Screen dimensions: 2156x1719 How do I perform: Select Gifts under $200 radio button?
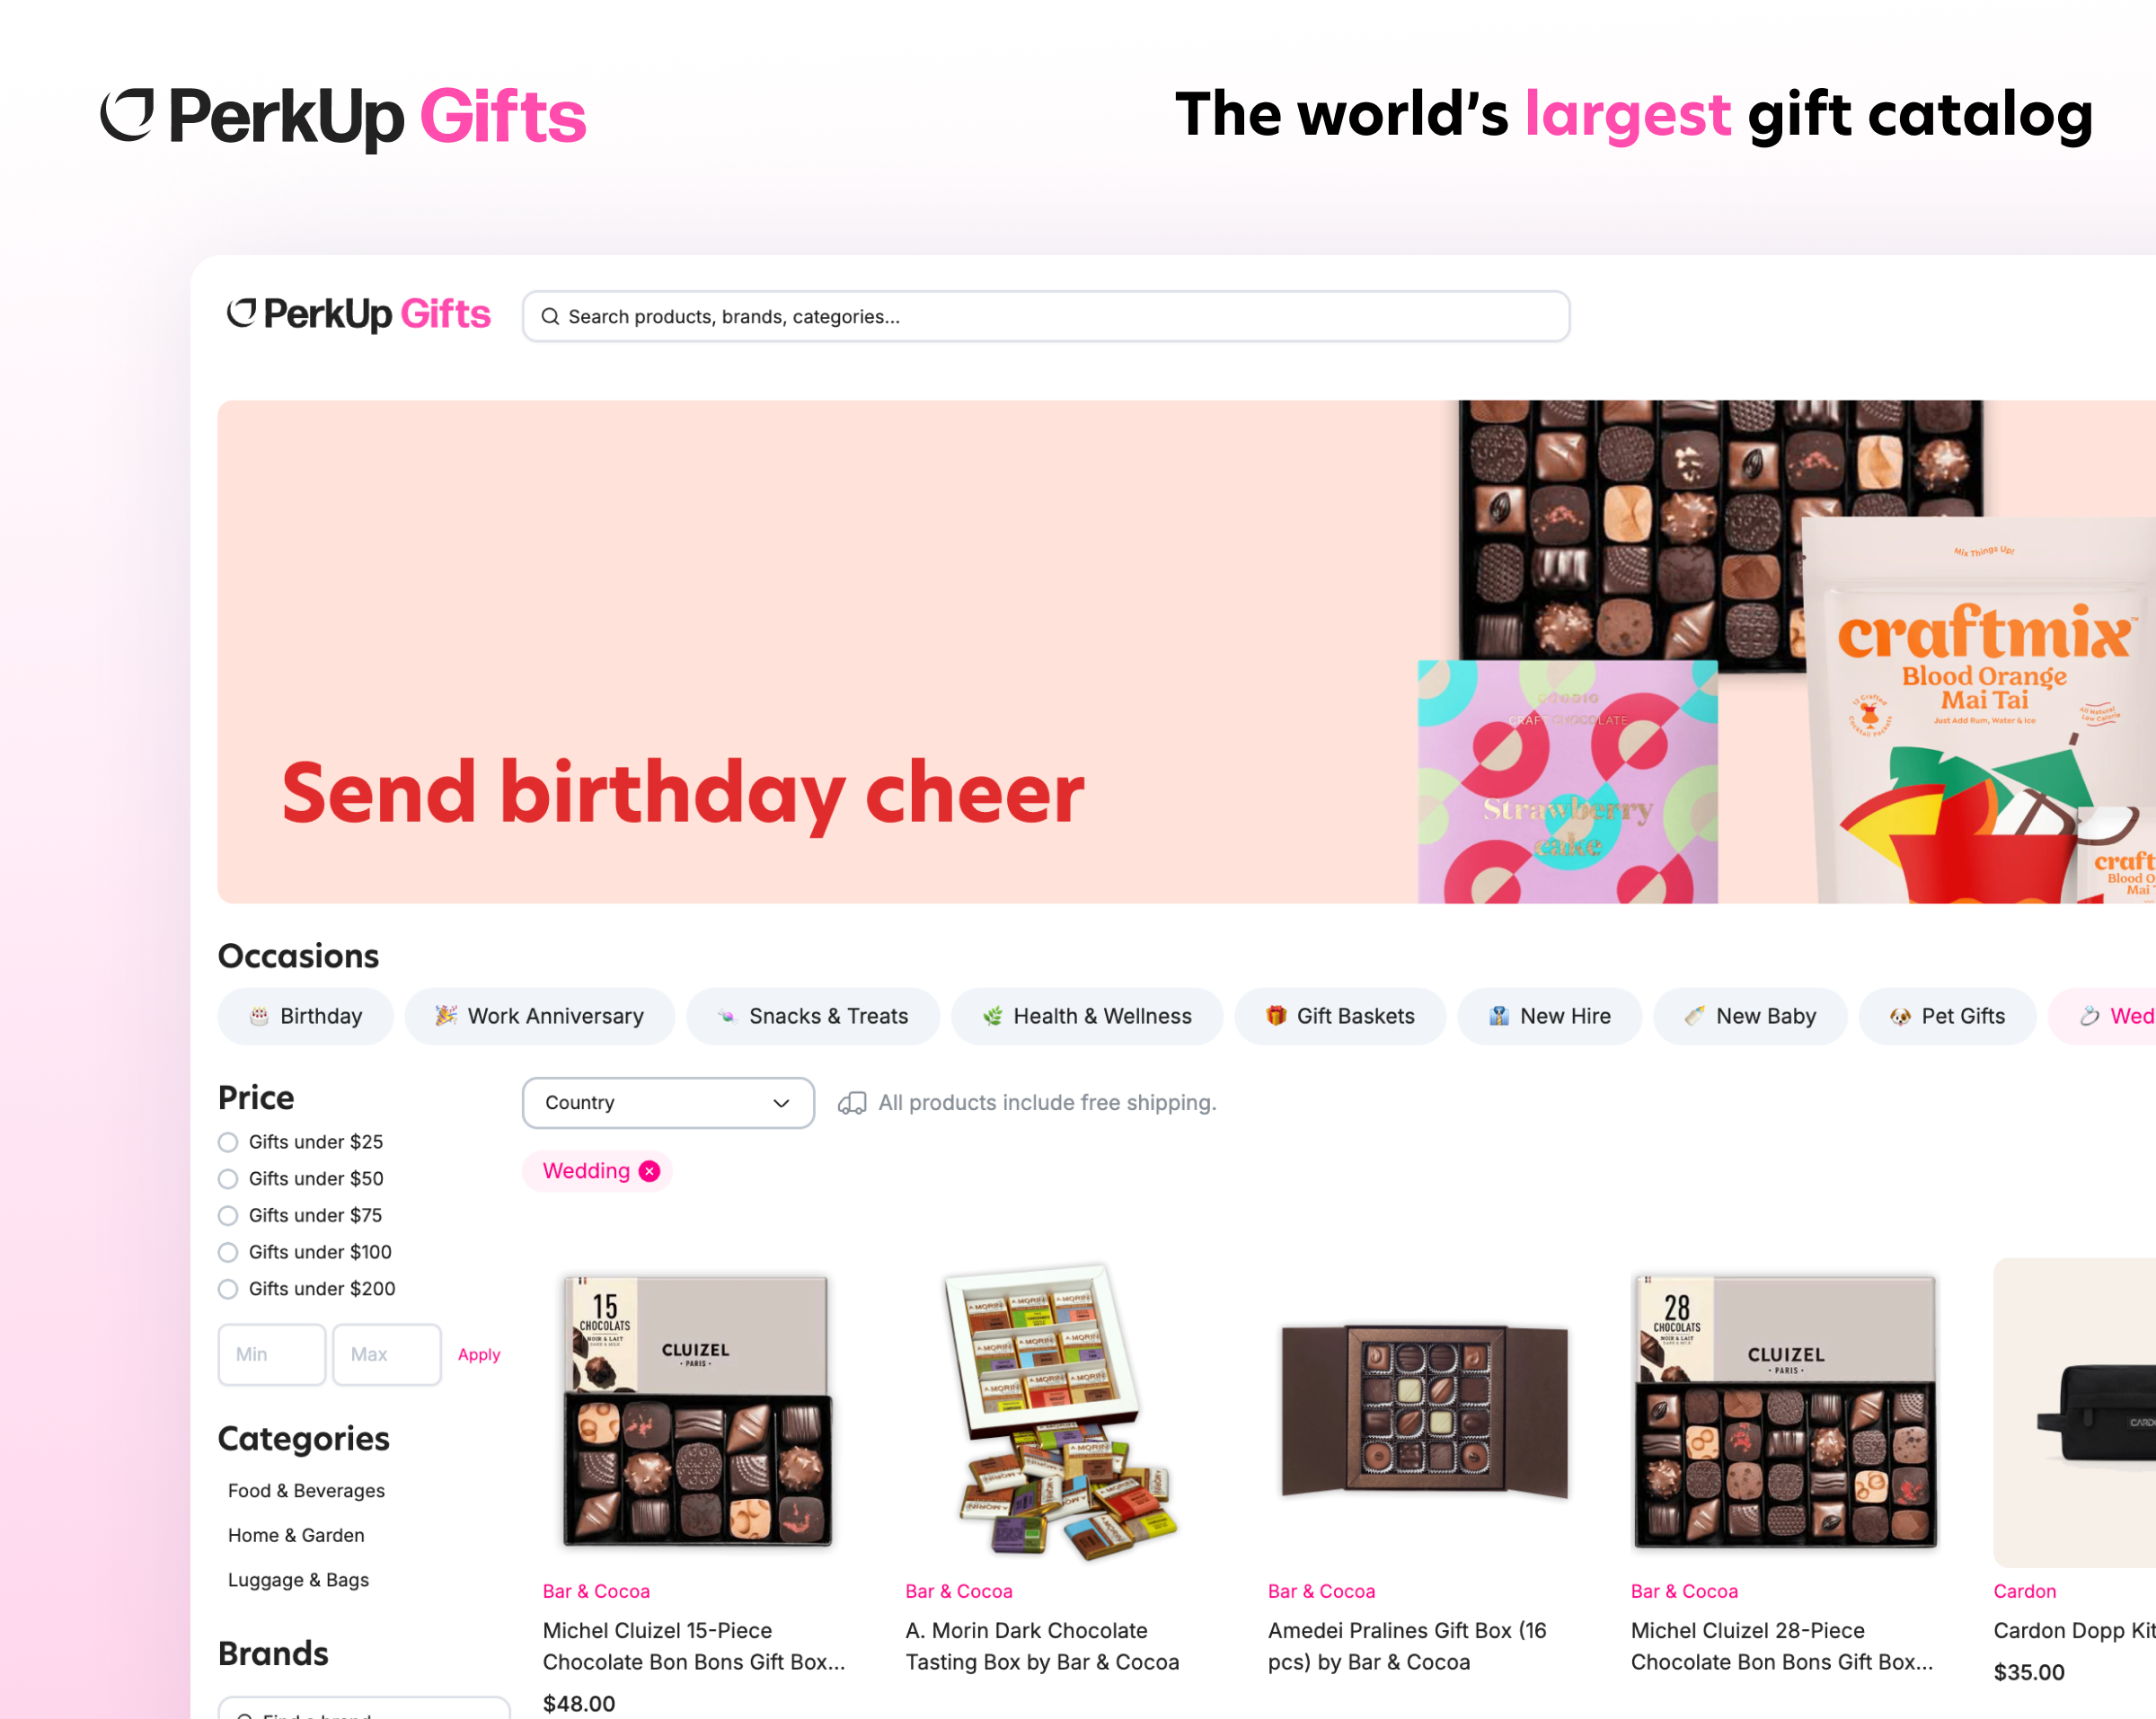click(228, 1289)
